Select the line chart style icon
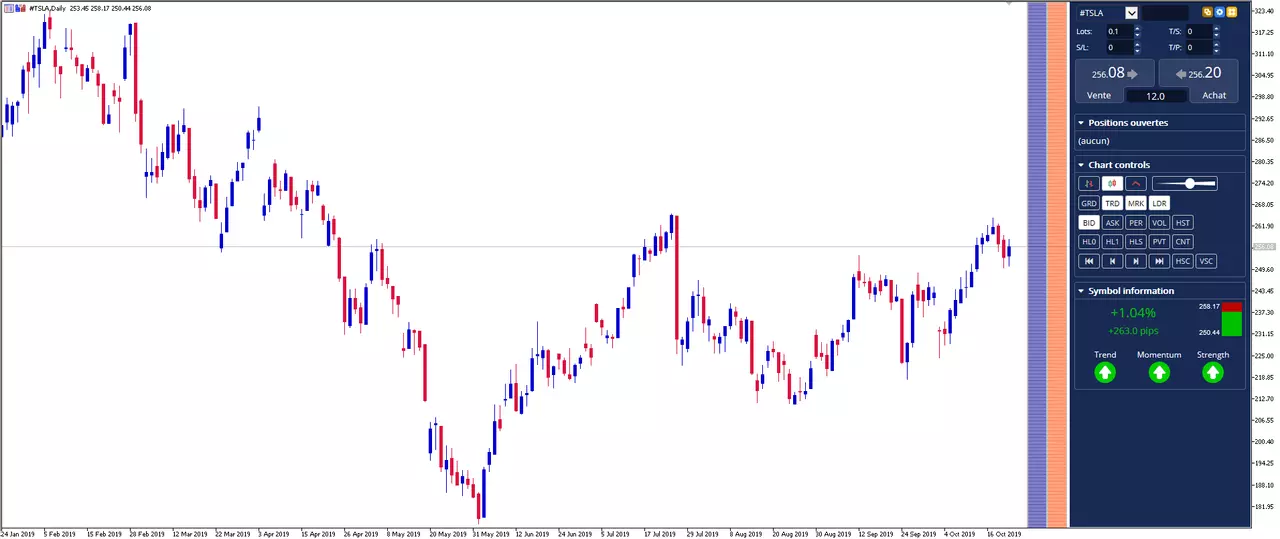Viewport: 1280px width, 539px height. click(x=1136, y=183)
